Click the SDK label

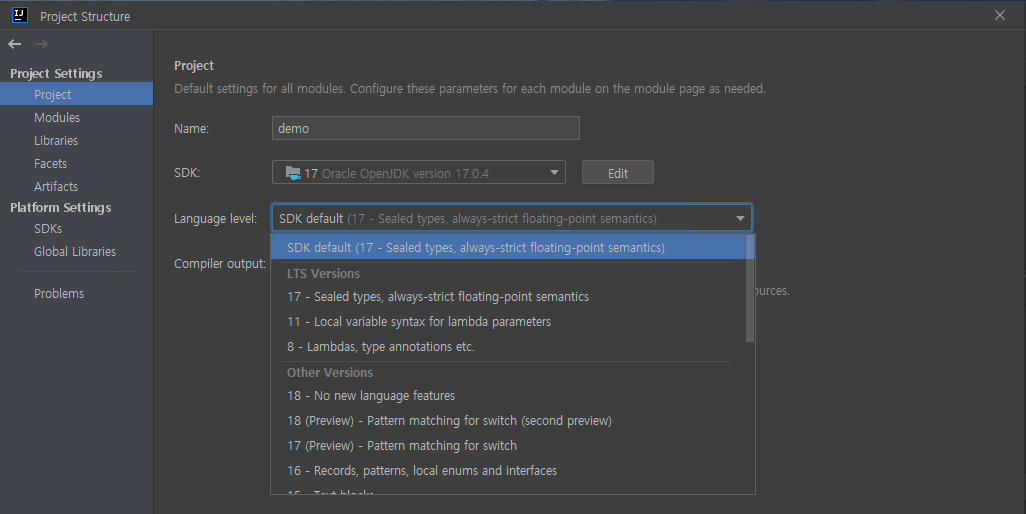pos(187,173)
